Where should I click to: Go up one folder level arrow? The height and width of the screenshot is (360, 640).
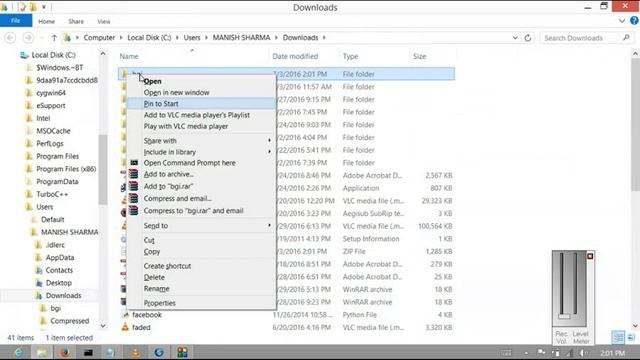pos(54,38)
